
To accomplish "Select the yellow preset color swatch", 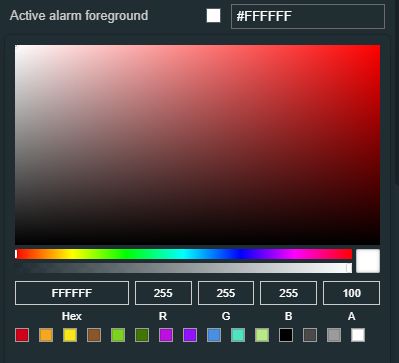I will [x=70, y=335].
